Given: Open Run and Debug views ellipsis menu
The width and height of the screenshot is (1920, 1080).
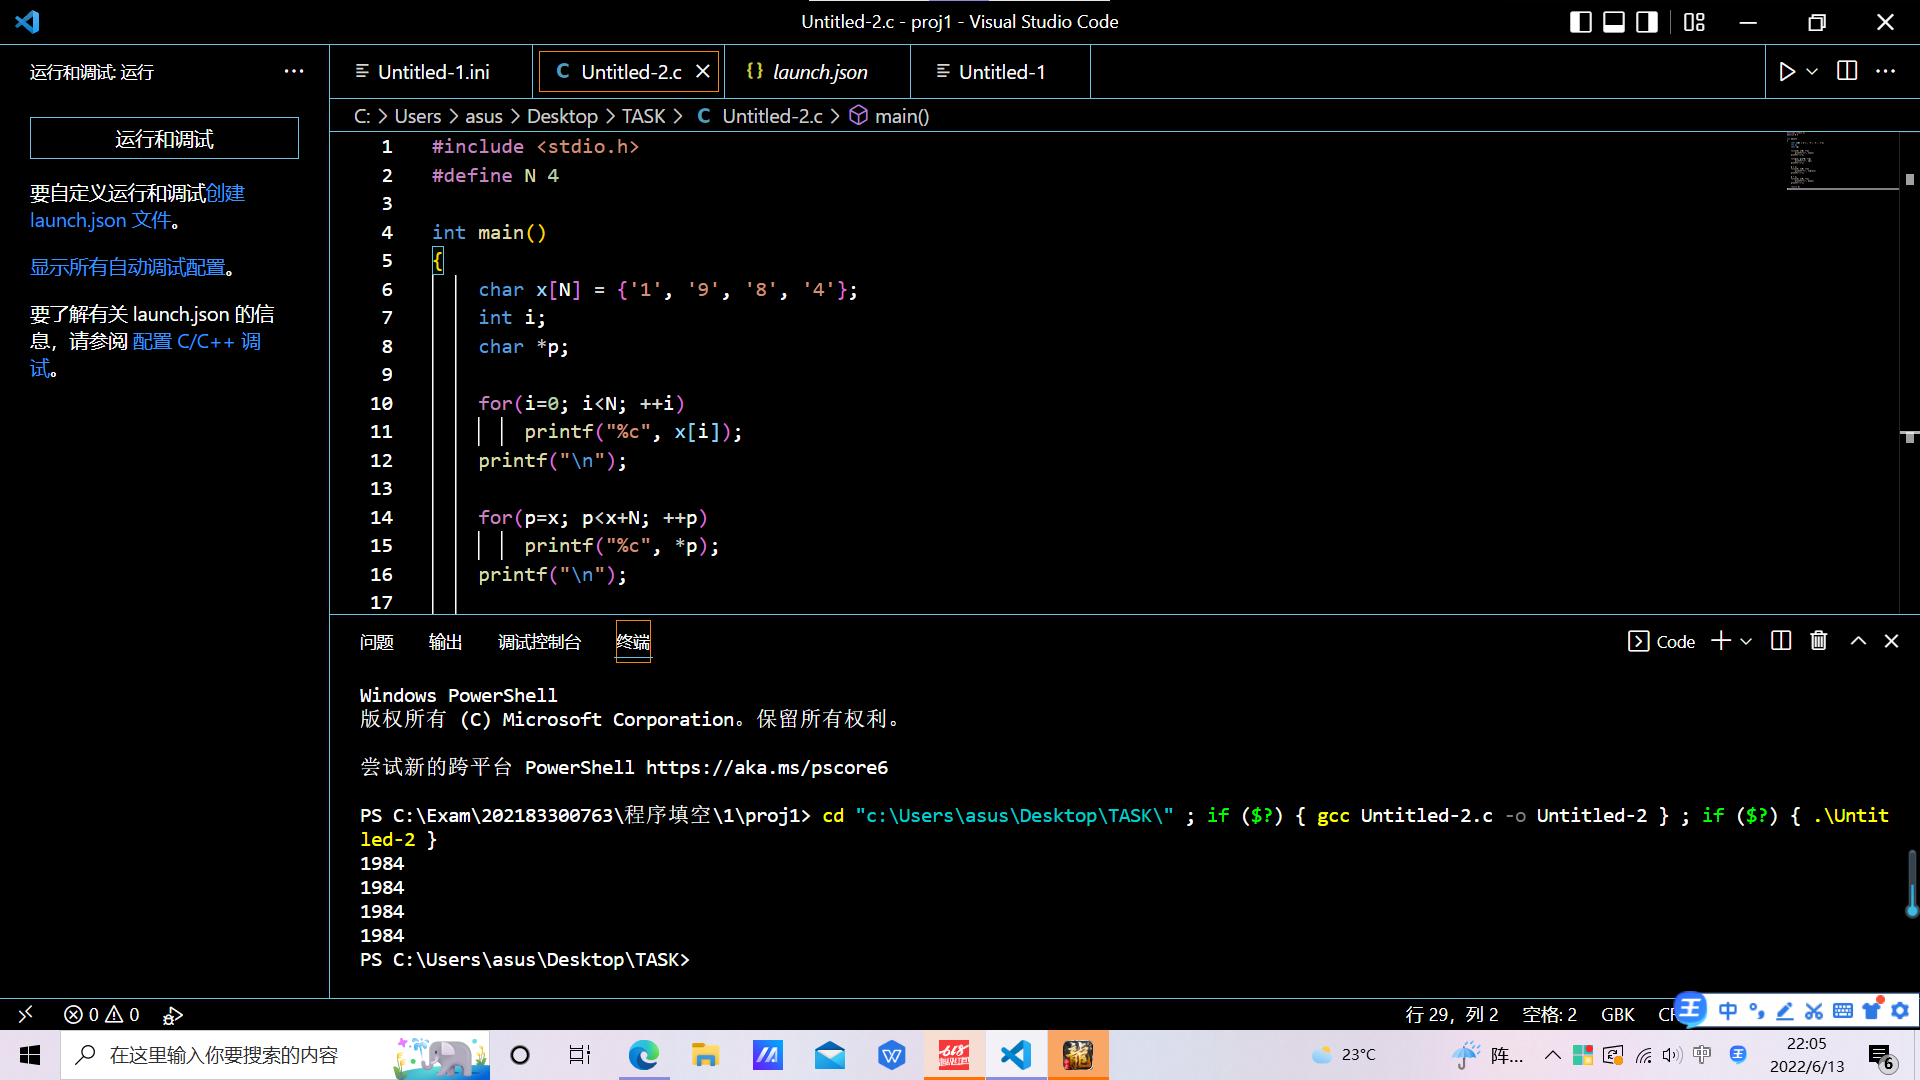Looking at the screenshot, I should (x=294, y=71).
